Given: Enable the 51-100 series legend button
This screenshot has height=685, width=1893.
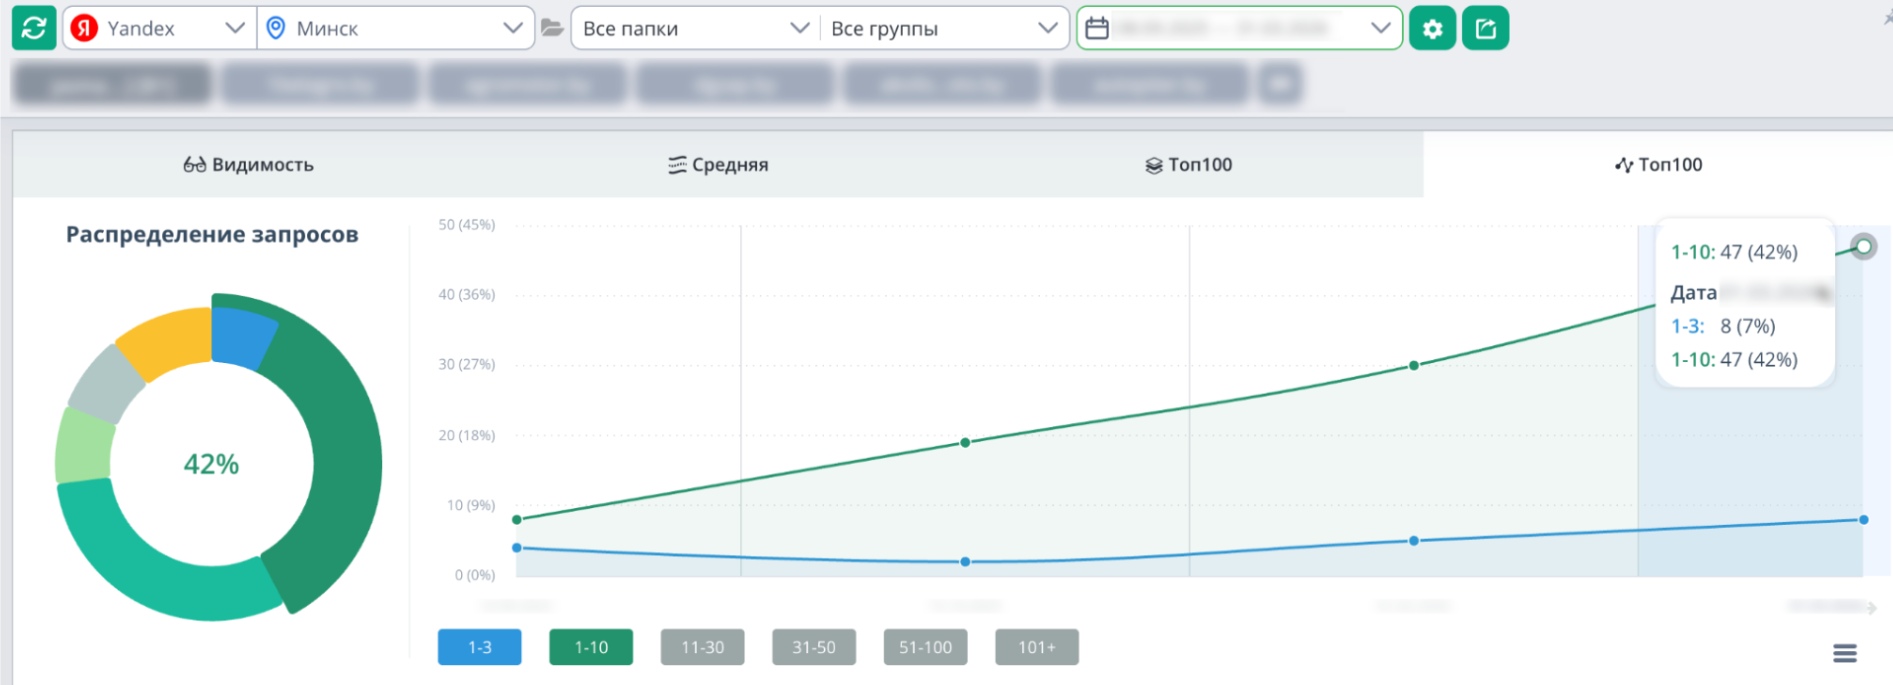Looking at the screenshot, I should click(x=925, y=647).
